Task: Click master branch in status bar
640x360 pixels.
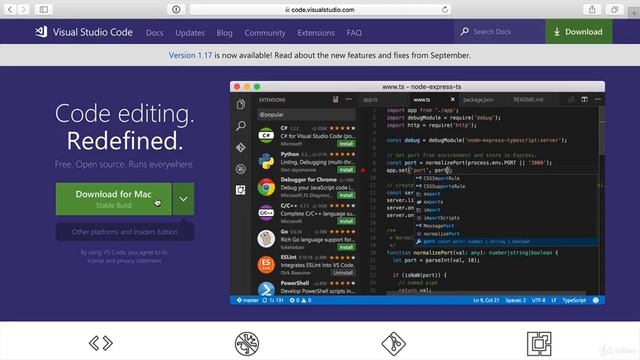Action: click(x=247, y=300)
